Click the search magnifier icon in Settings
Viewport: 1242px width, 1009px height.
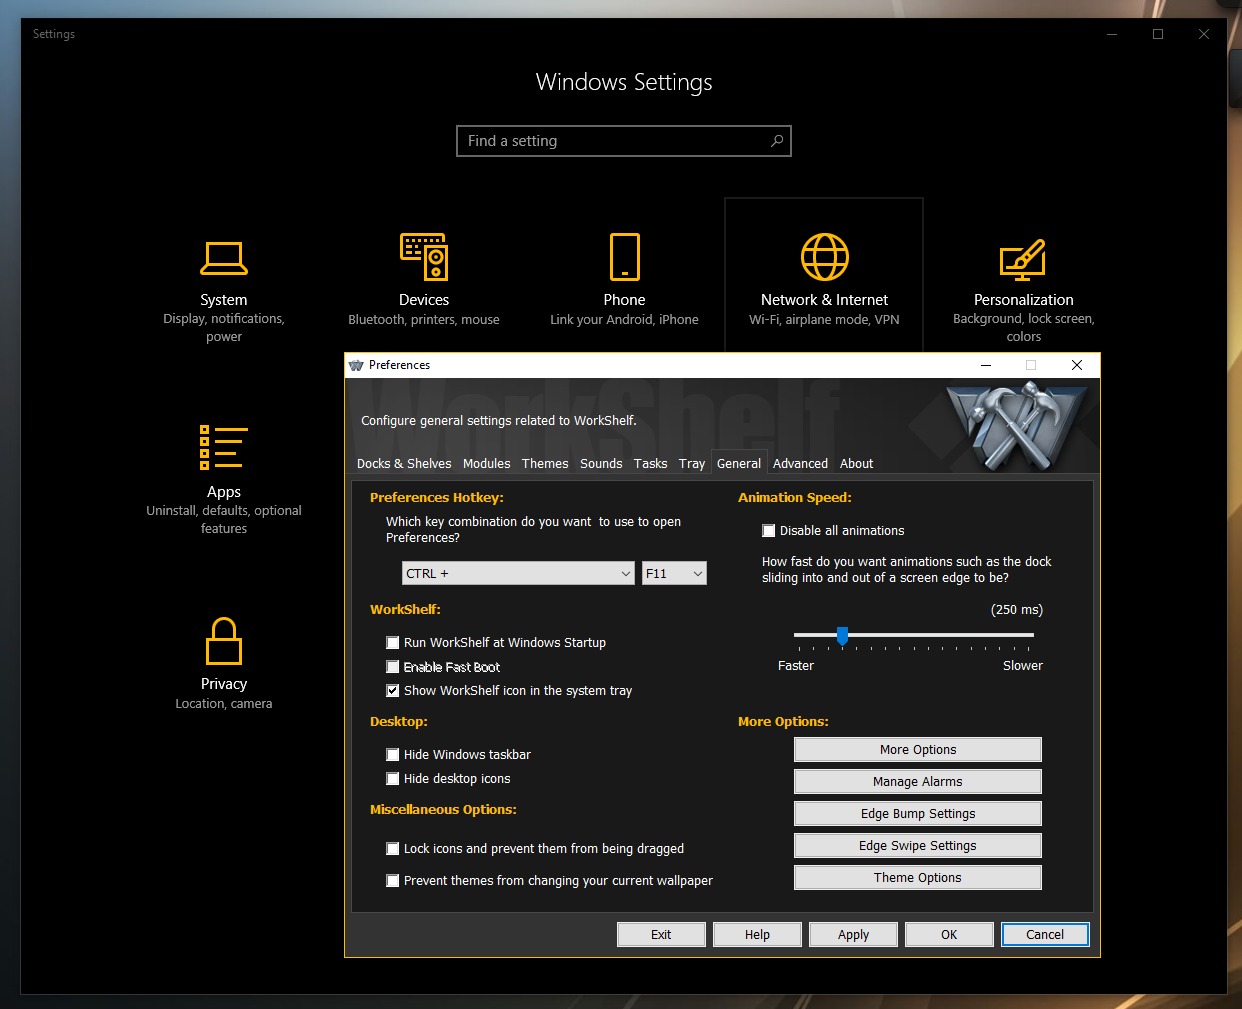[x=777, y=141]
